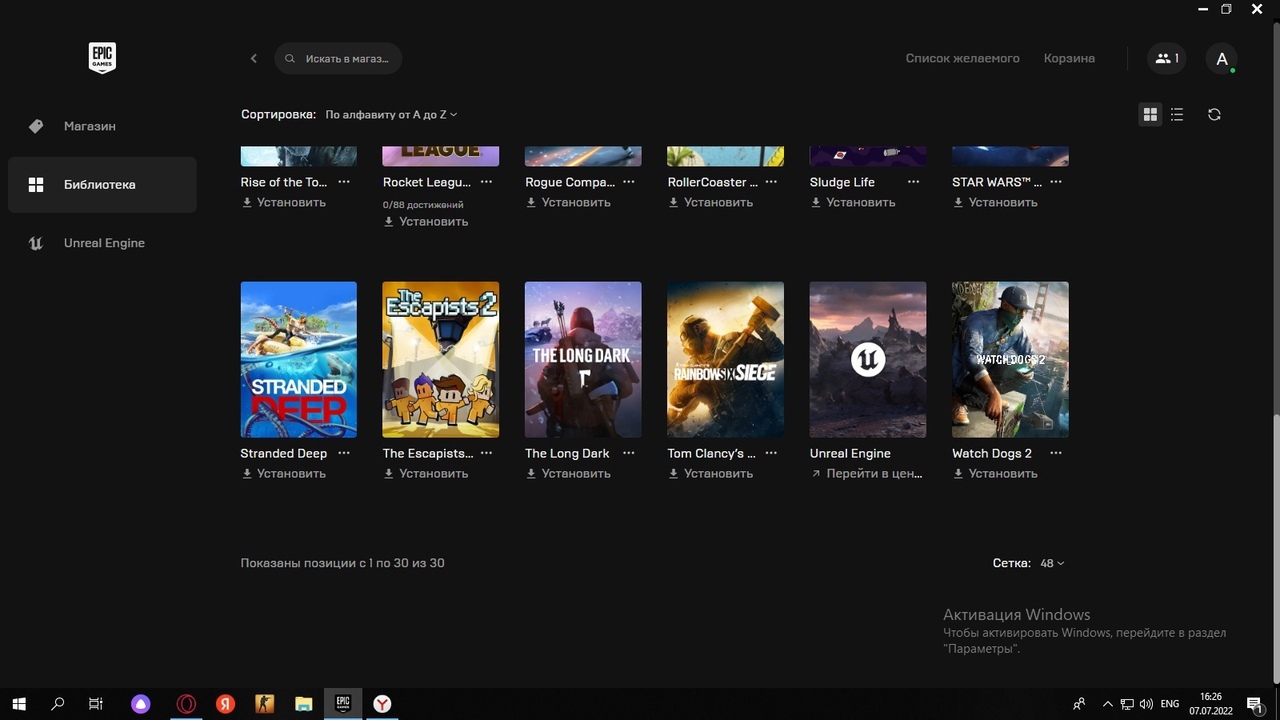Open options menu for The Long Dark
The image size is (1280, 720).
[x=629, y=453]
